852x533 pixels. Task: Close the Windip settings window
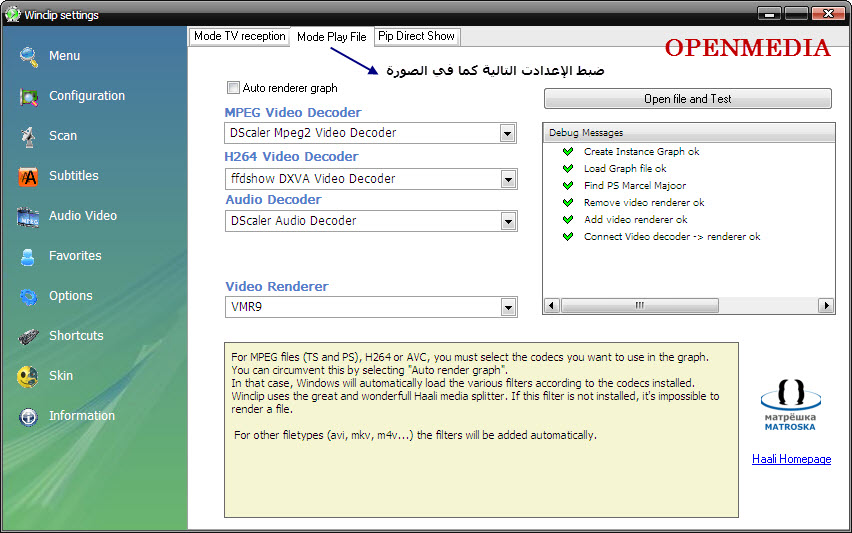[828, 14]
